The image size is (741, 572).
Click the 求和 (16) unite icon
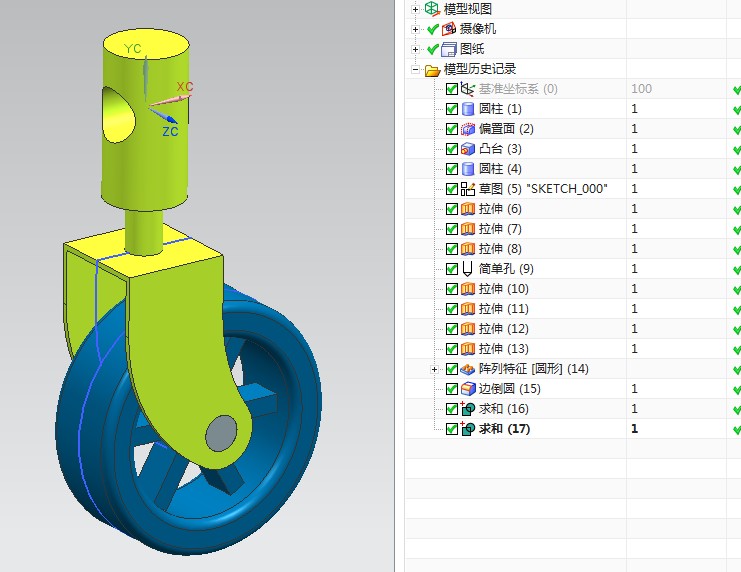(x=467, y=408)
